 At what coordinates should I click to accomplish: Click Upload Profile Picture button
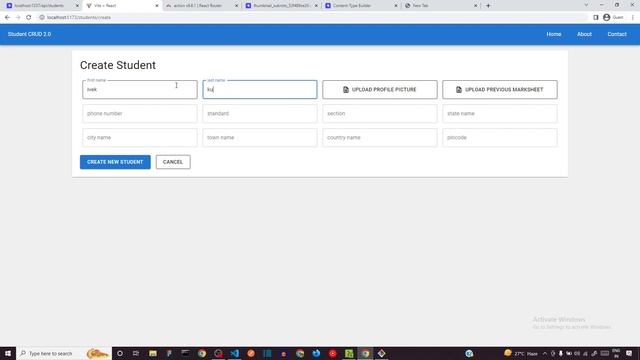(x=380, y=89)
